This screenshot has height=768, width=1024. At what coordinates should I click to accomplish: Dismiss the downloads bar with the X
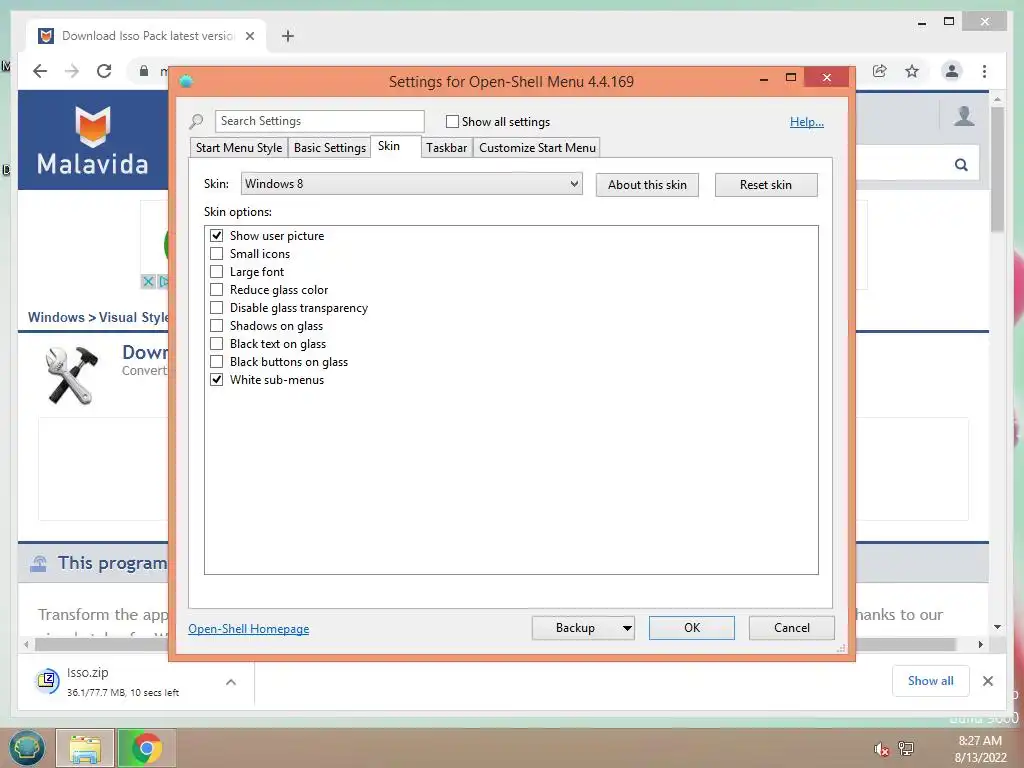click(988, 681)
